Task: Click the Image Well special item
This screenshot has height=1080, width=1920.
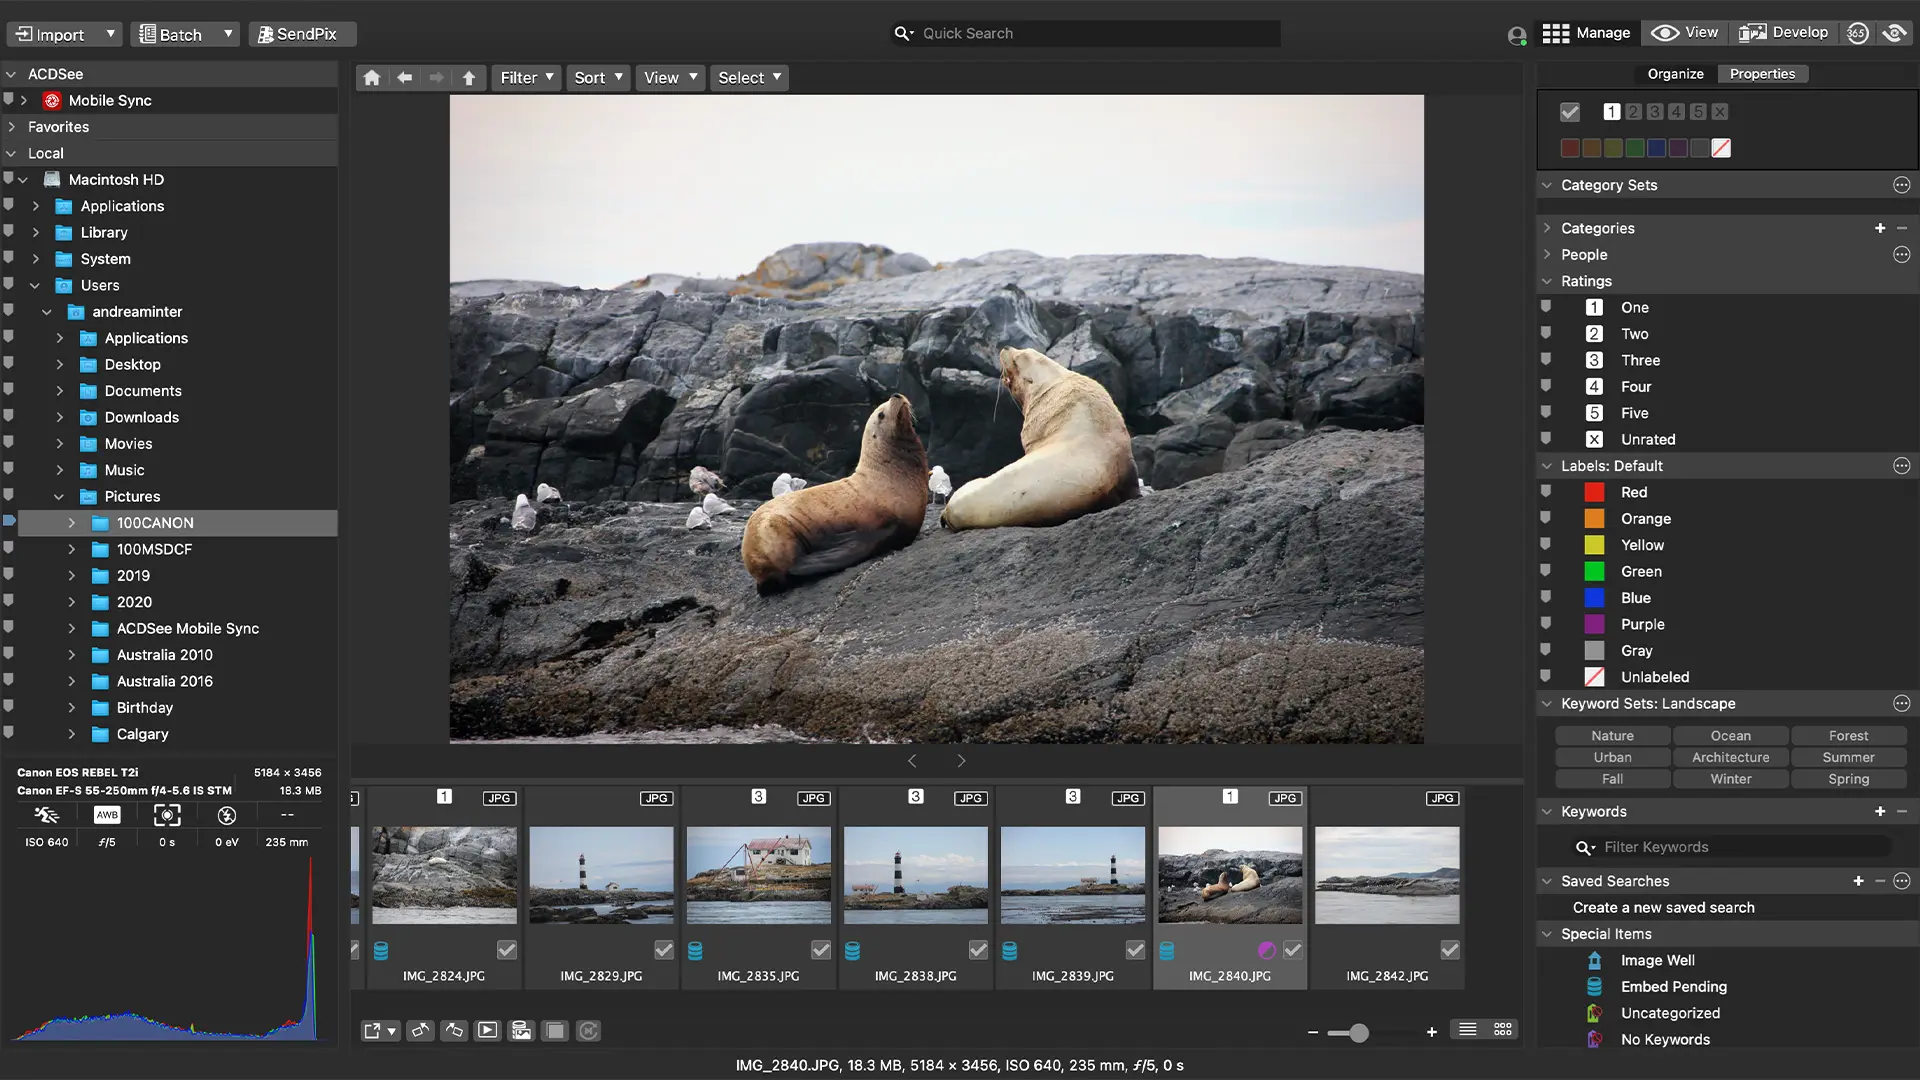Action: [x=1657, y=960]
